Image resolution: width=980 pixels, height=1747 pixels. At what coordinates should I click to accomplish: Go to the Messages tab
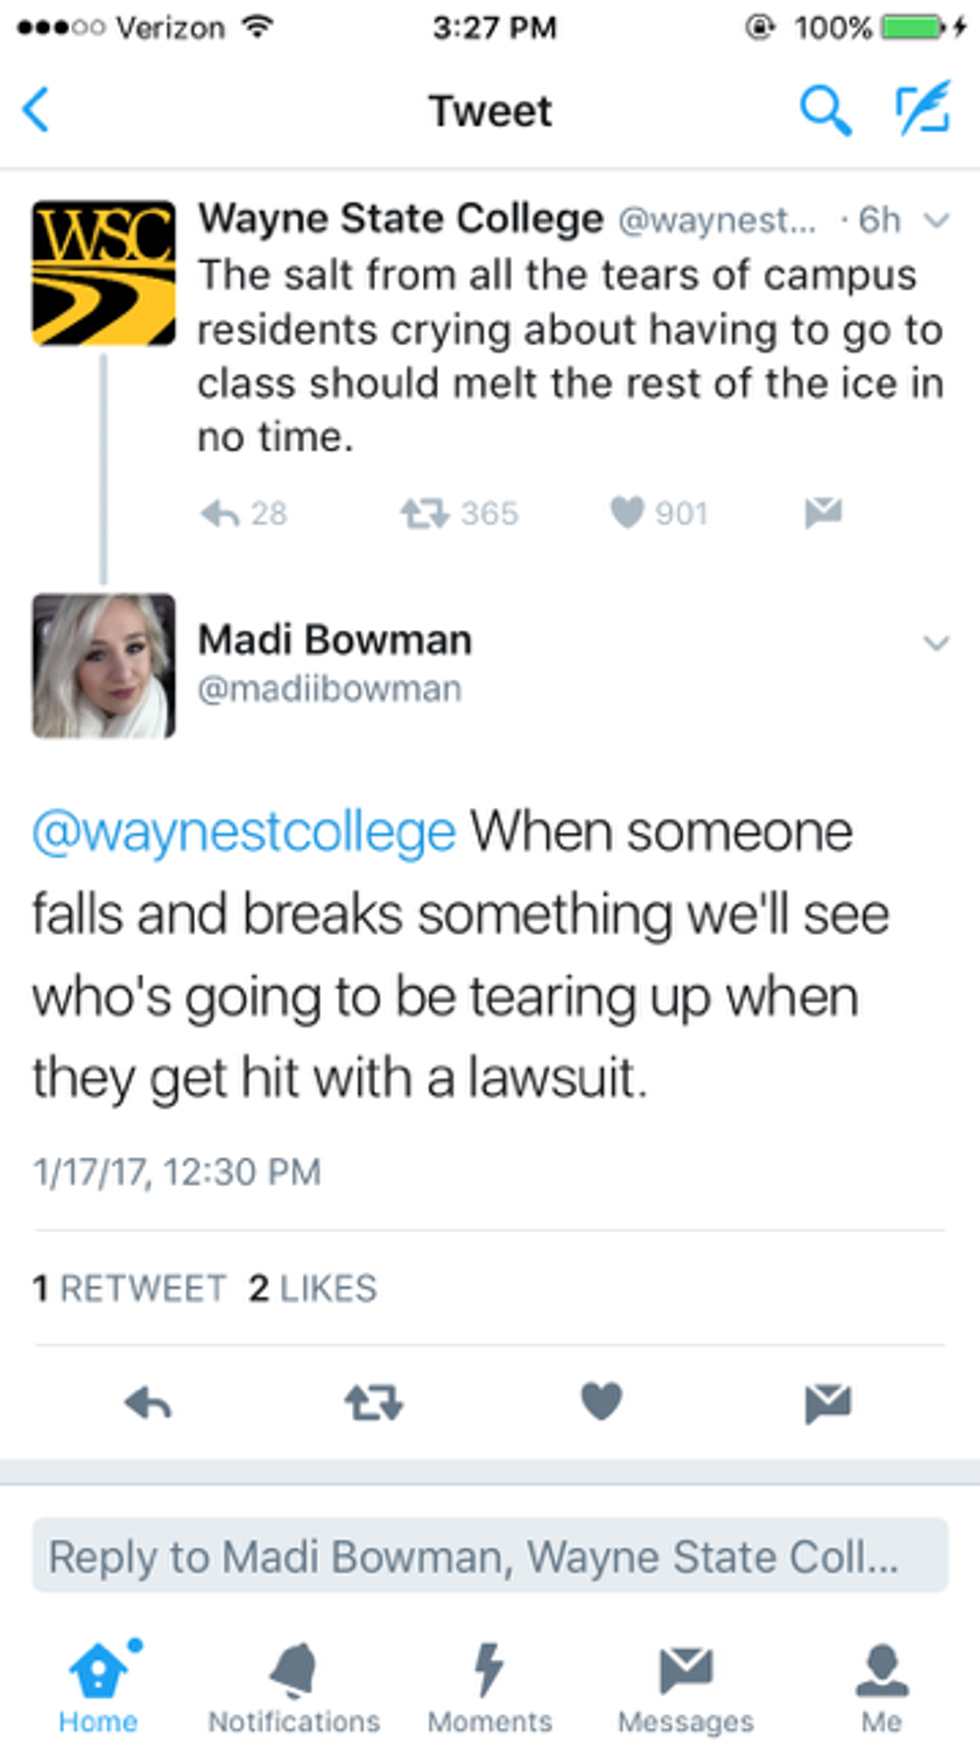point(685,1687)
